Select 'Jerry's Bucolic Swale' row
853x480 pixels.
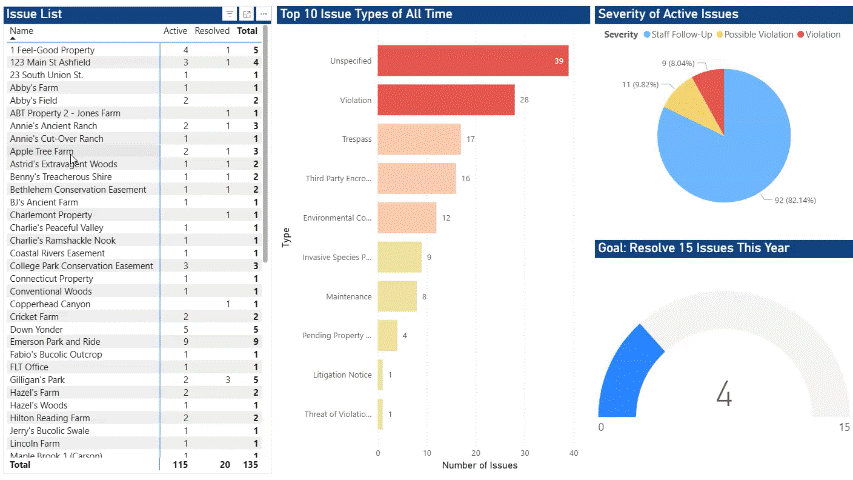[x=134, y=430]
